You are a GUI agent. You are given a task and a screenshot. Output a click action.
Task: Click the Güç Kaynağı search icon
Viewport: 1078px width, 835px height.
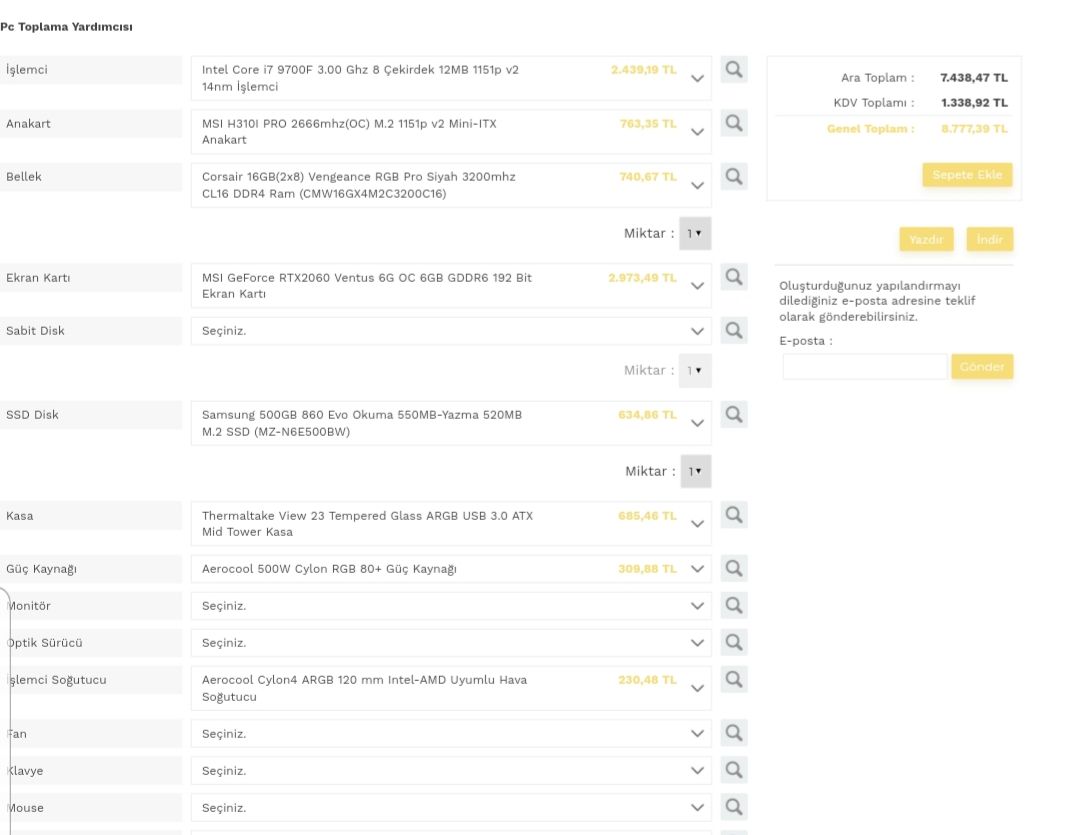pyautogui.click(x=734, y=568)
